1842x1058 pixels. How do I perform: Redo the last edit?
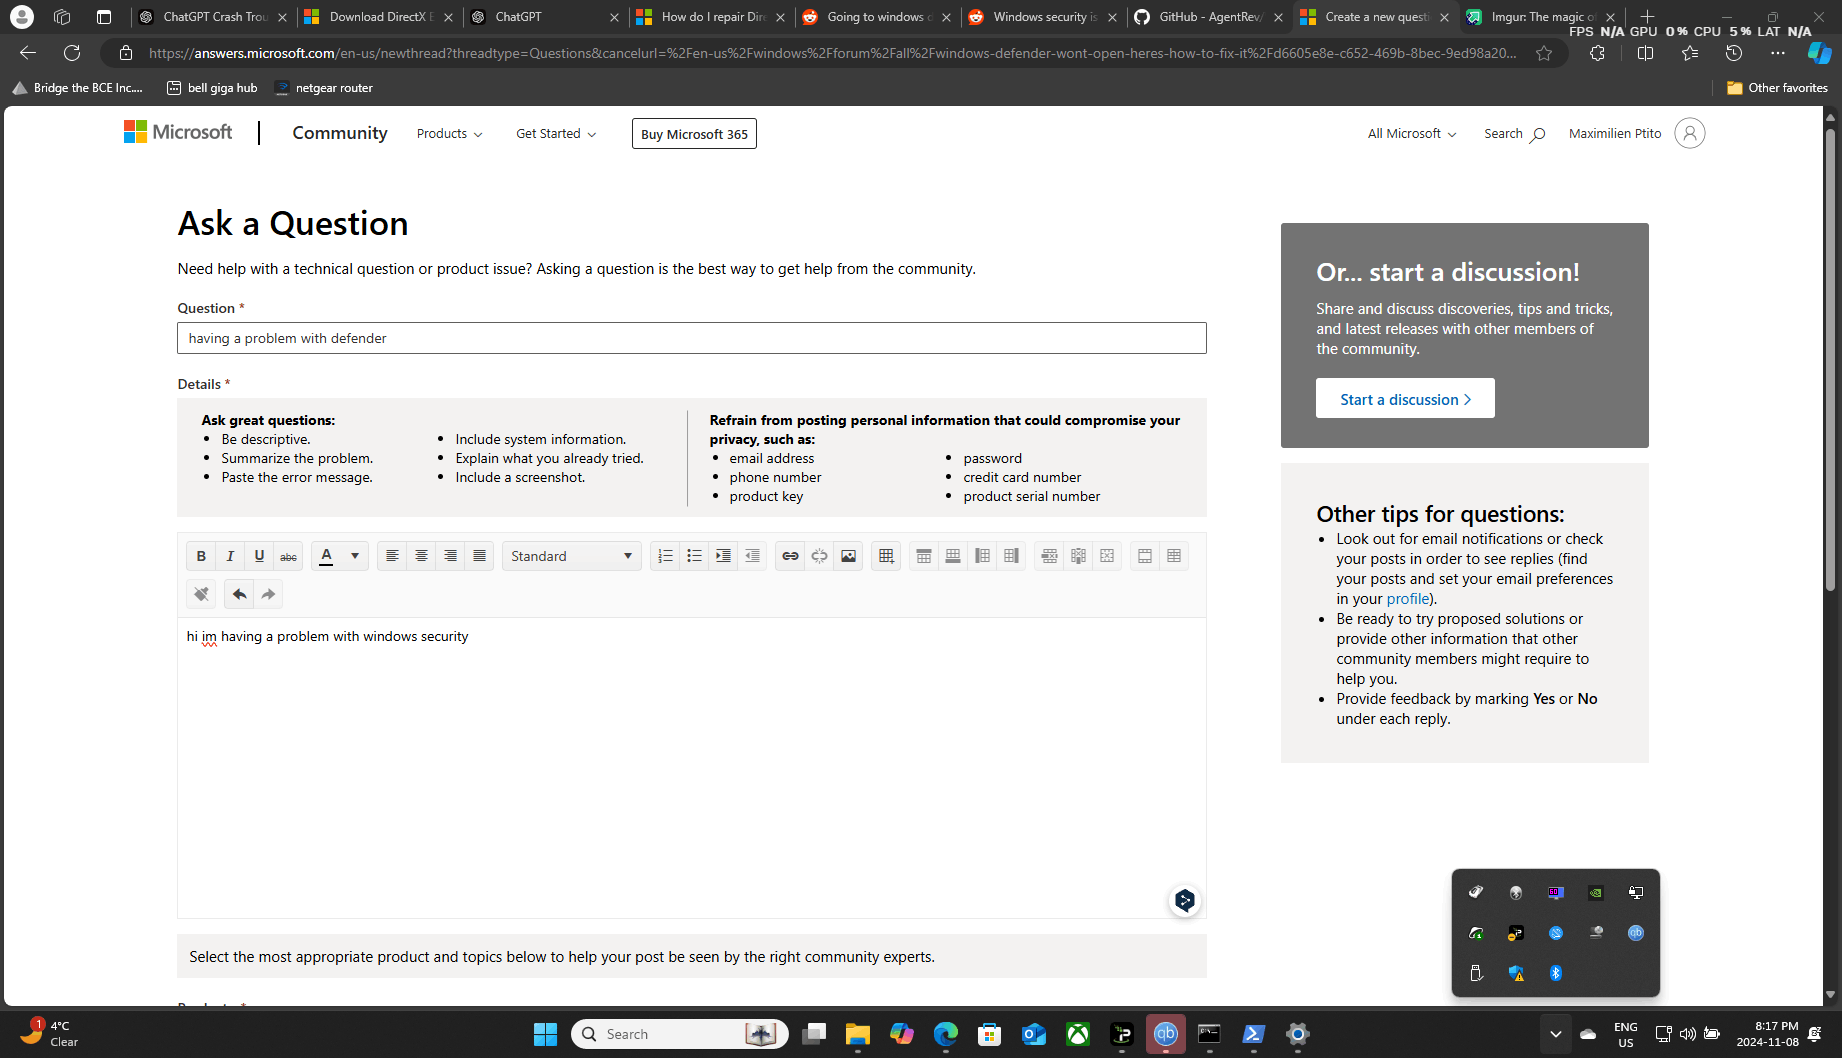click(x=268, y=594)
